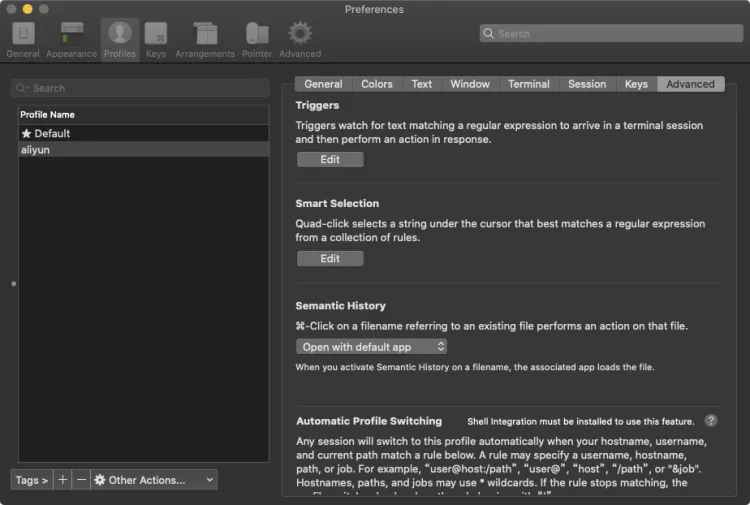Click Edit under Triggers
The width and height of the screenshot is (750, 505).
coord(330,160)
